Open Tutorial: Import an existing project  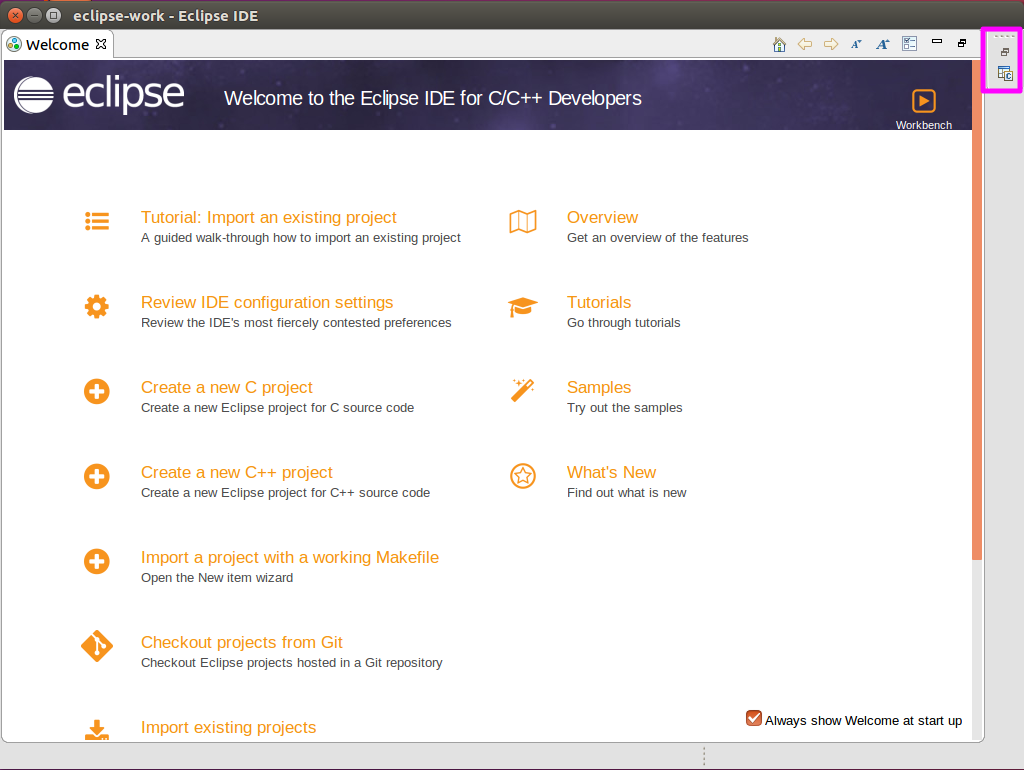[x=268, y=217]
